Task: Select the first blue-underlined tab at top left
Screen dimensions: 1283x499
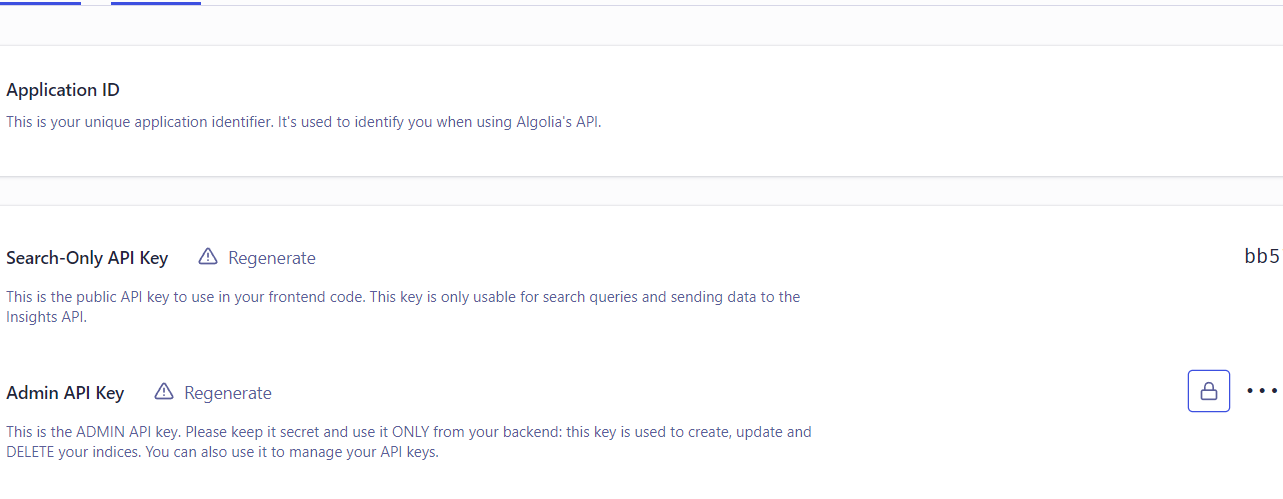Action: (x=40, y=3)
